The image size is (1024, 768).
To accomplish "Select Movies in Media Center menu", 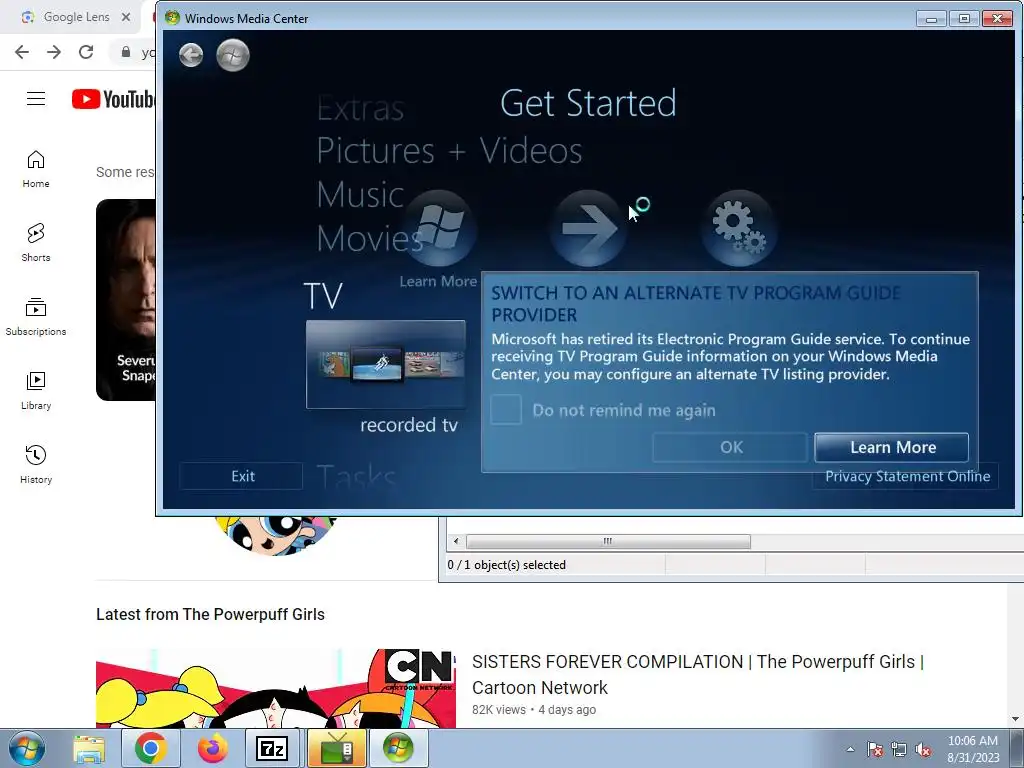I will click(x=370, y=238).
